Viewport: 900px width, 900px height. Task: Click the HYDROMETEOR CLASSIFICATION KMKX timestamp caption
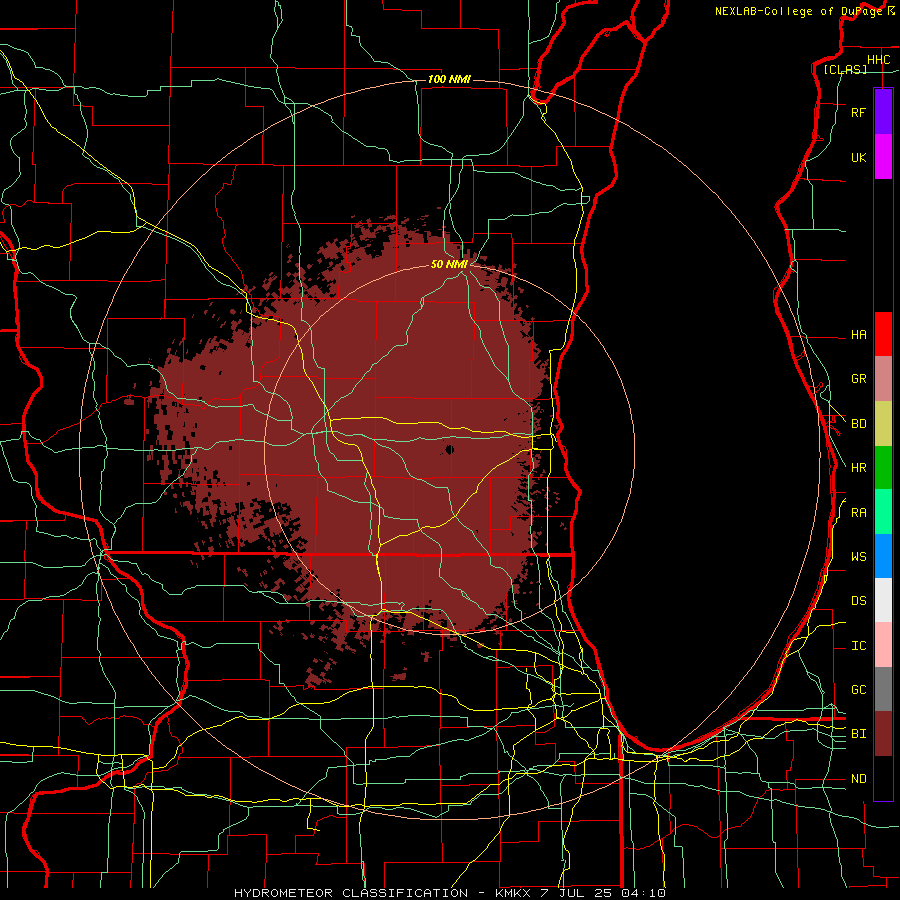pos(450,893)
